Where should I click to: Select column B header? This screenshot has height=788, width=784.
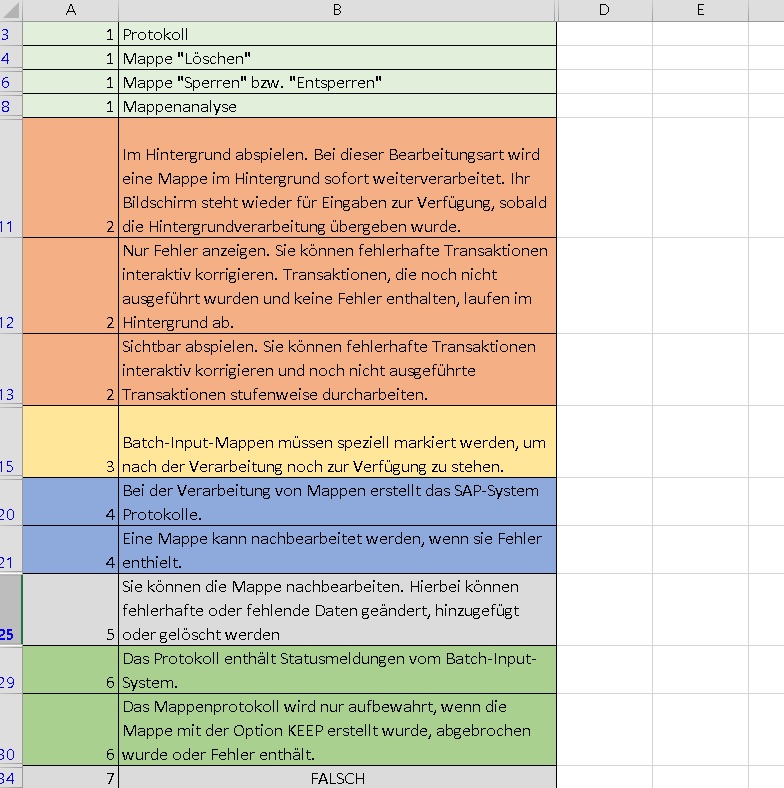point(338,10)
